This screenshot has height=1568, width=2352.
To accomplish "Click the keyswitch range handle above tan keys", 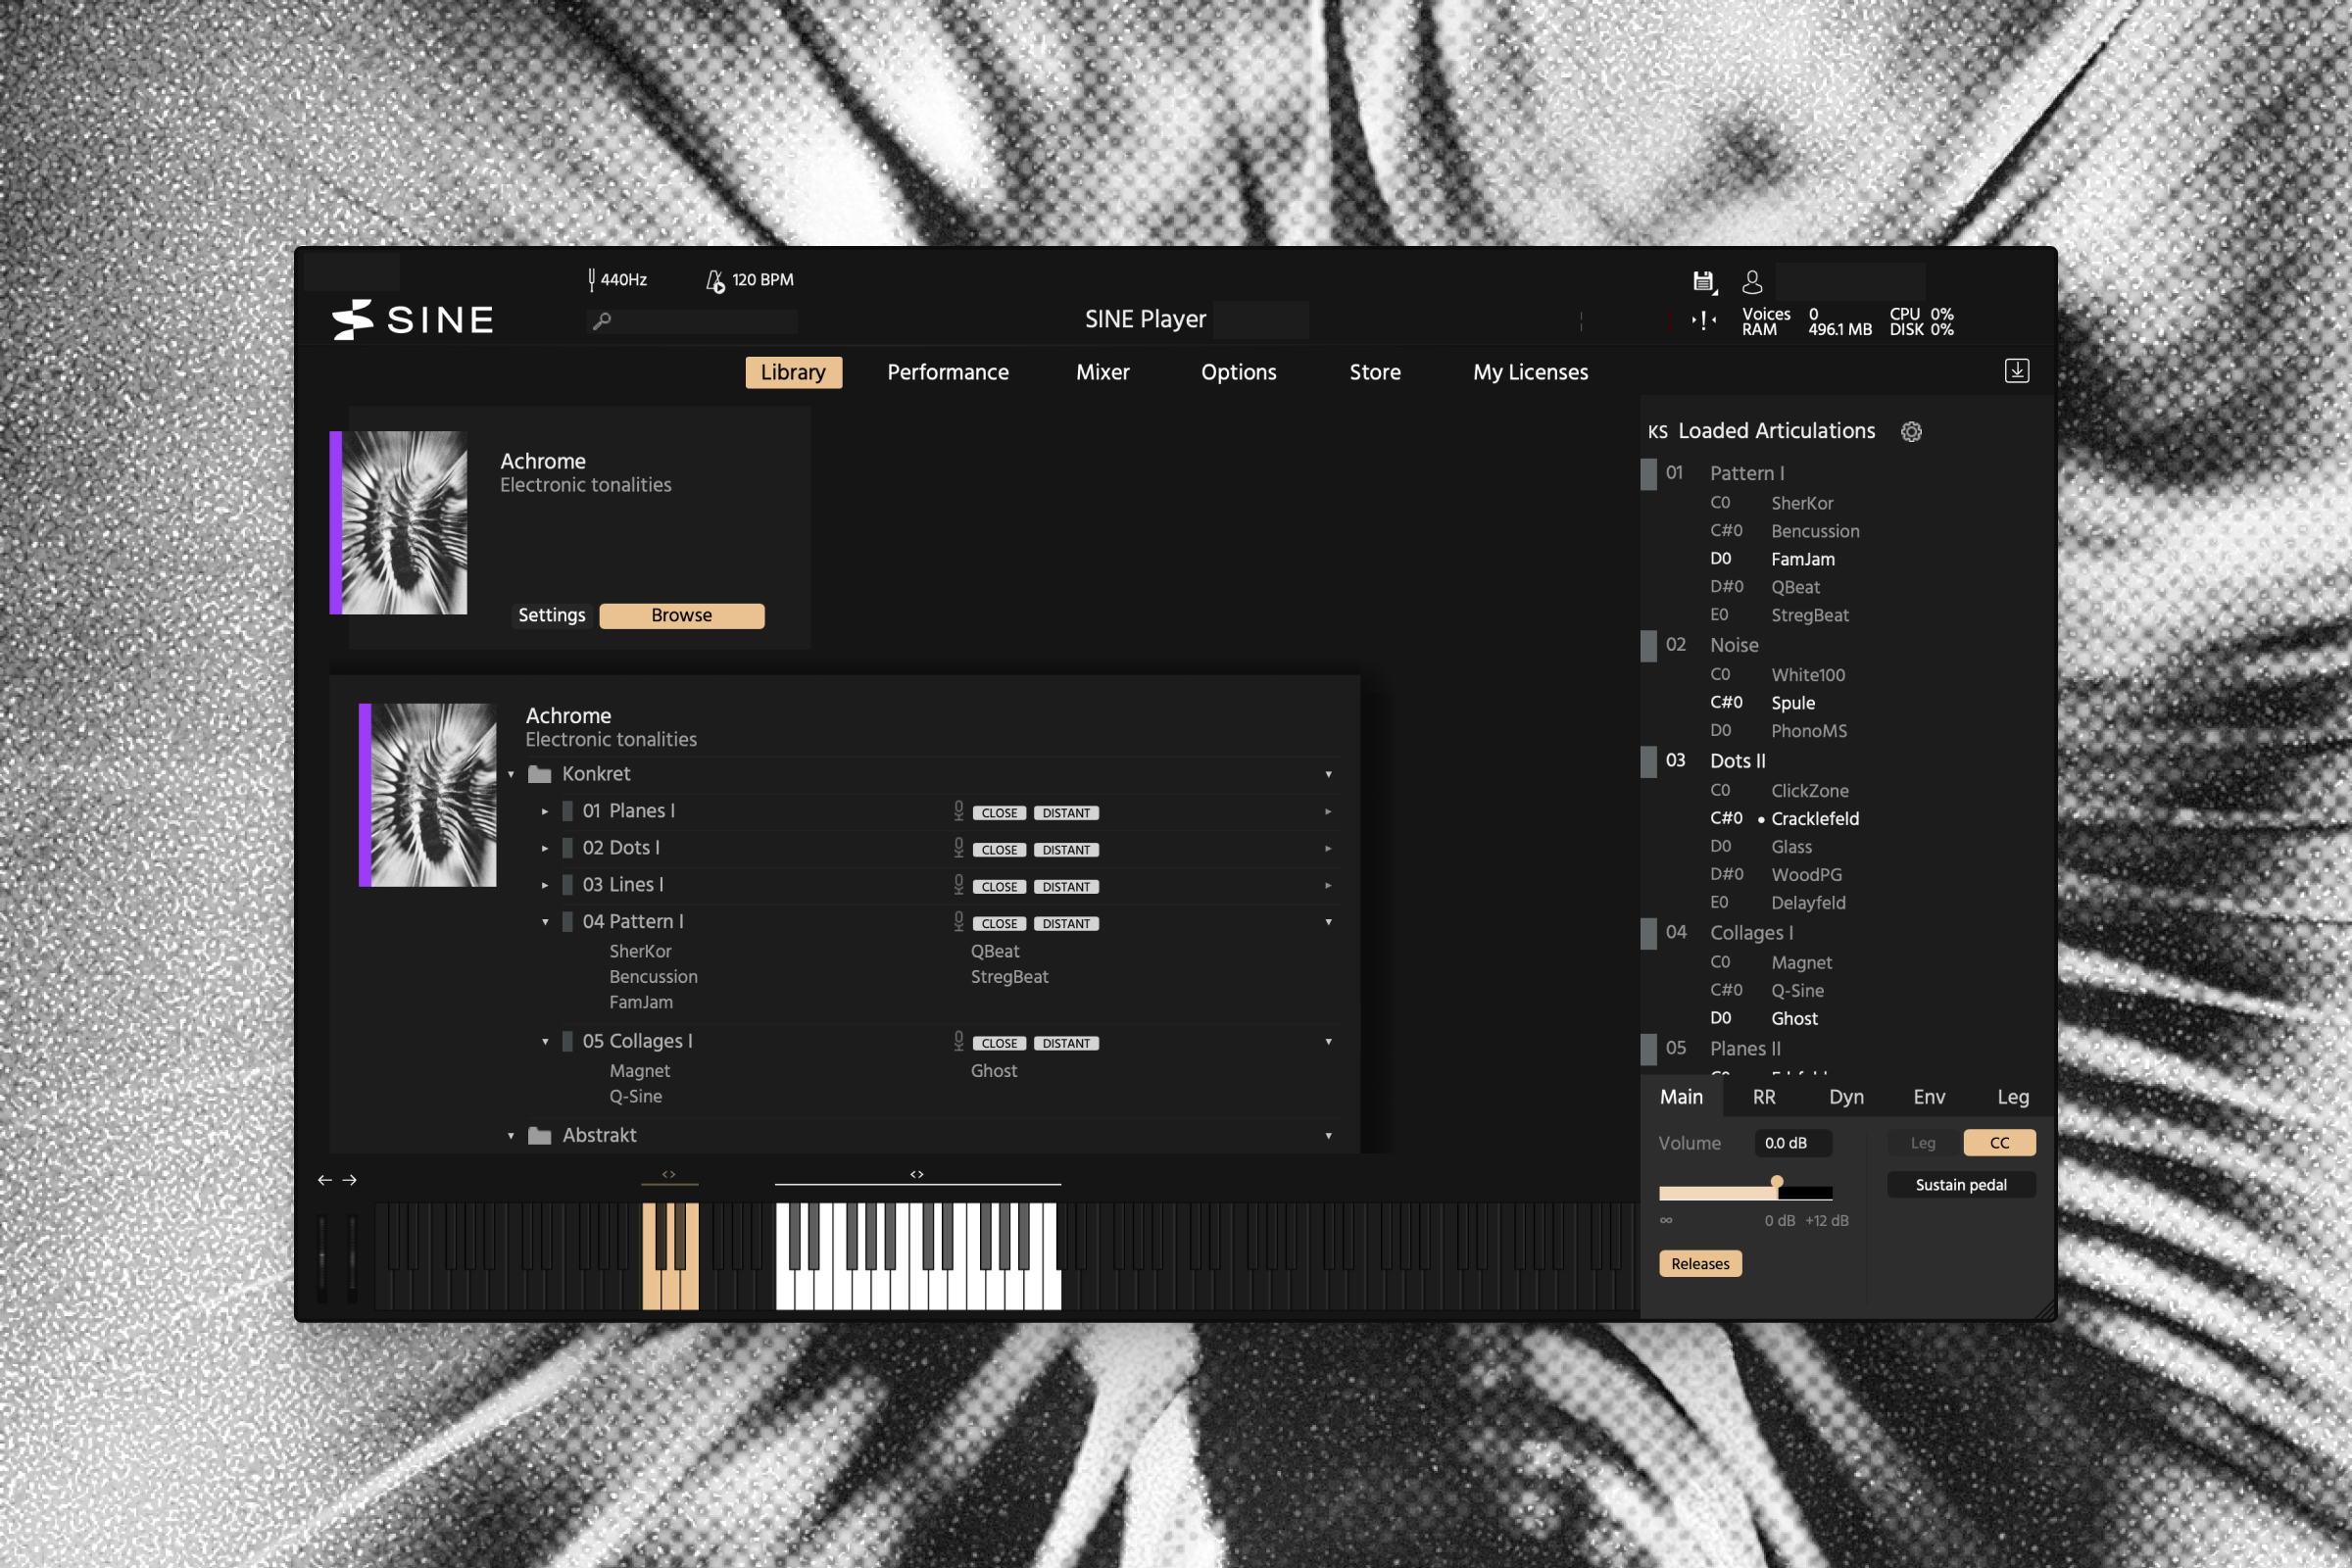I will pos(669,1174).
